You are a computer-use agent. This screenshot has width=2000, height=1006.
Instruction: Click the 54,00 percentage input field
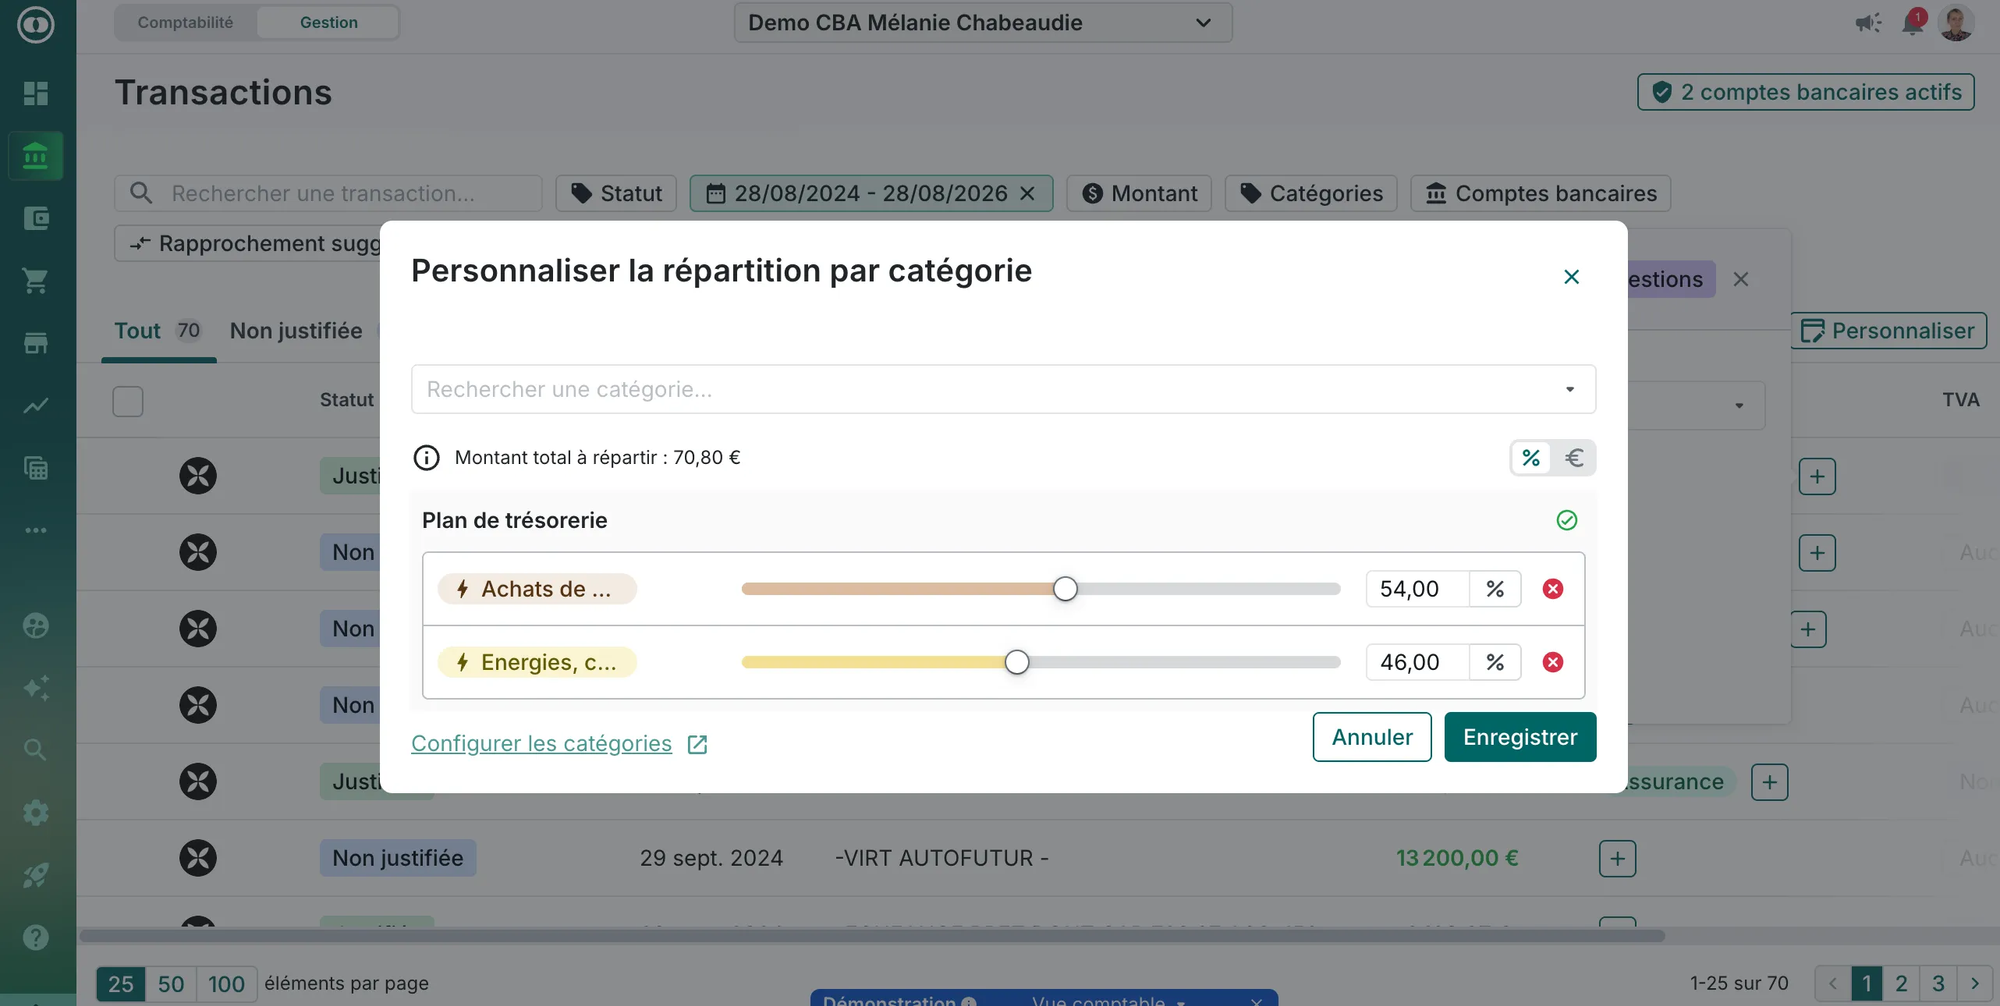pos(1416,589)
